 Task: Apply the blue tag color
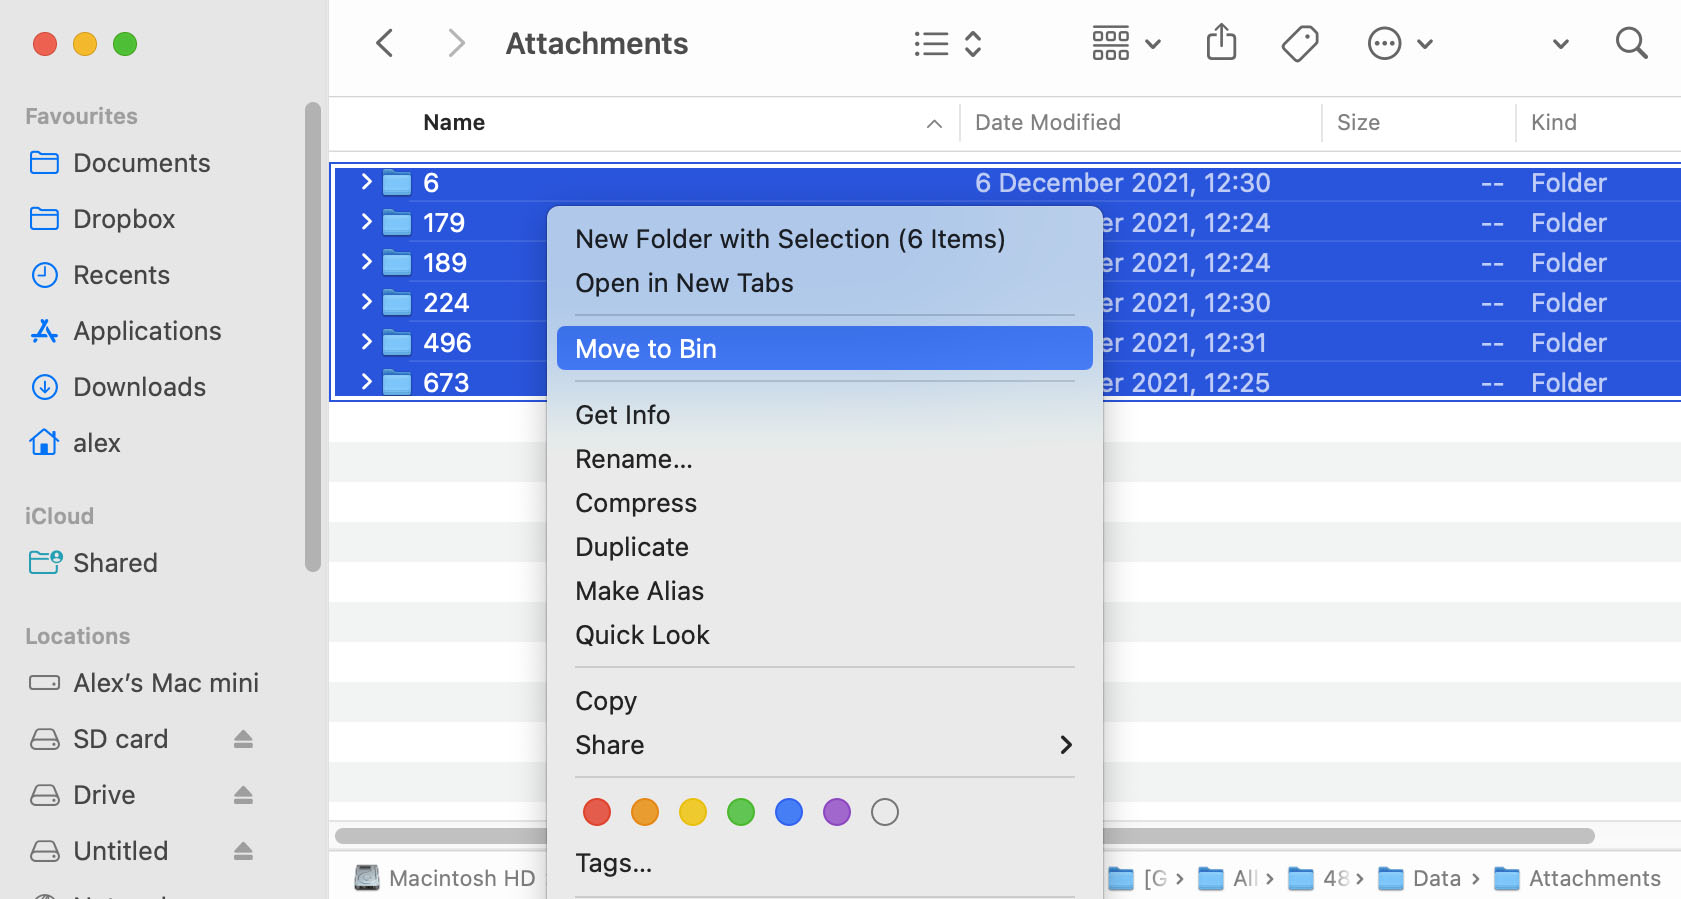(789, 812)
